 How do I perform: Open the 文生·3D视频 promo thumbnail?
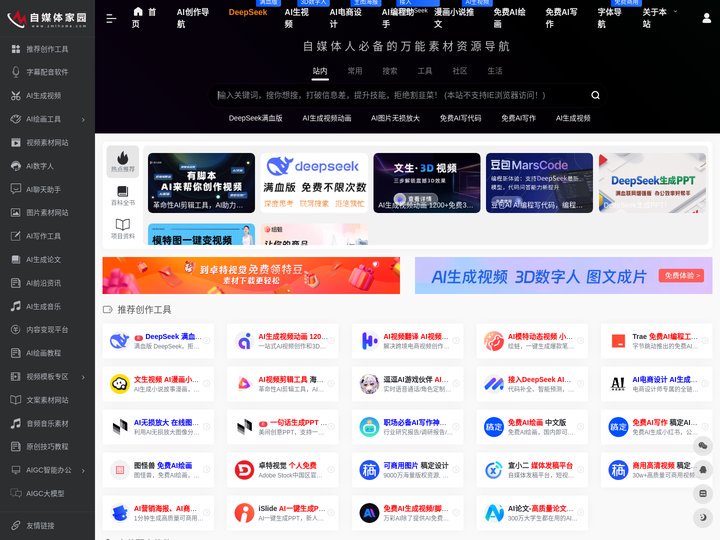point(427,183)
